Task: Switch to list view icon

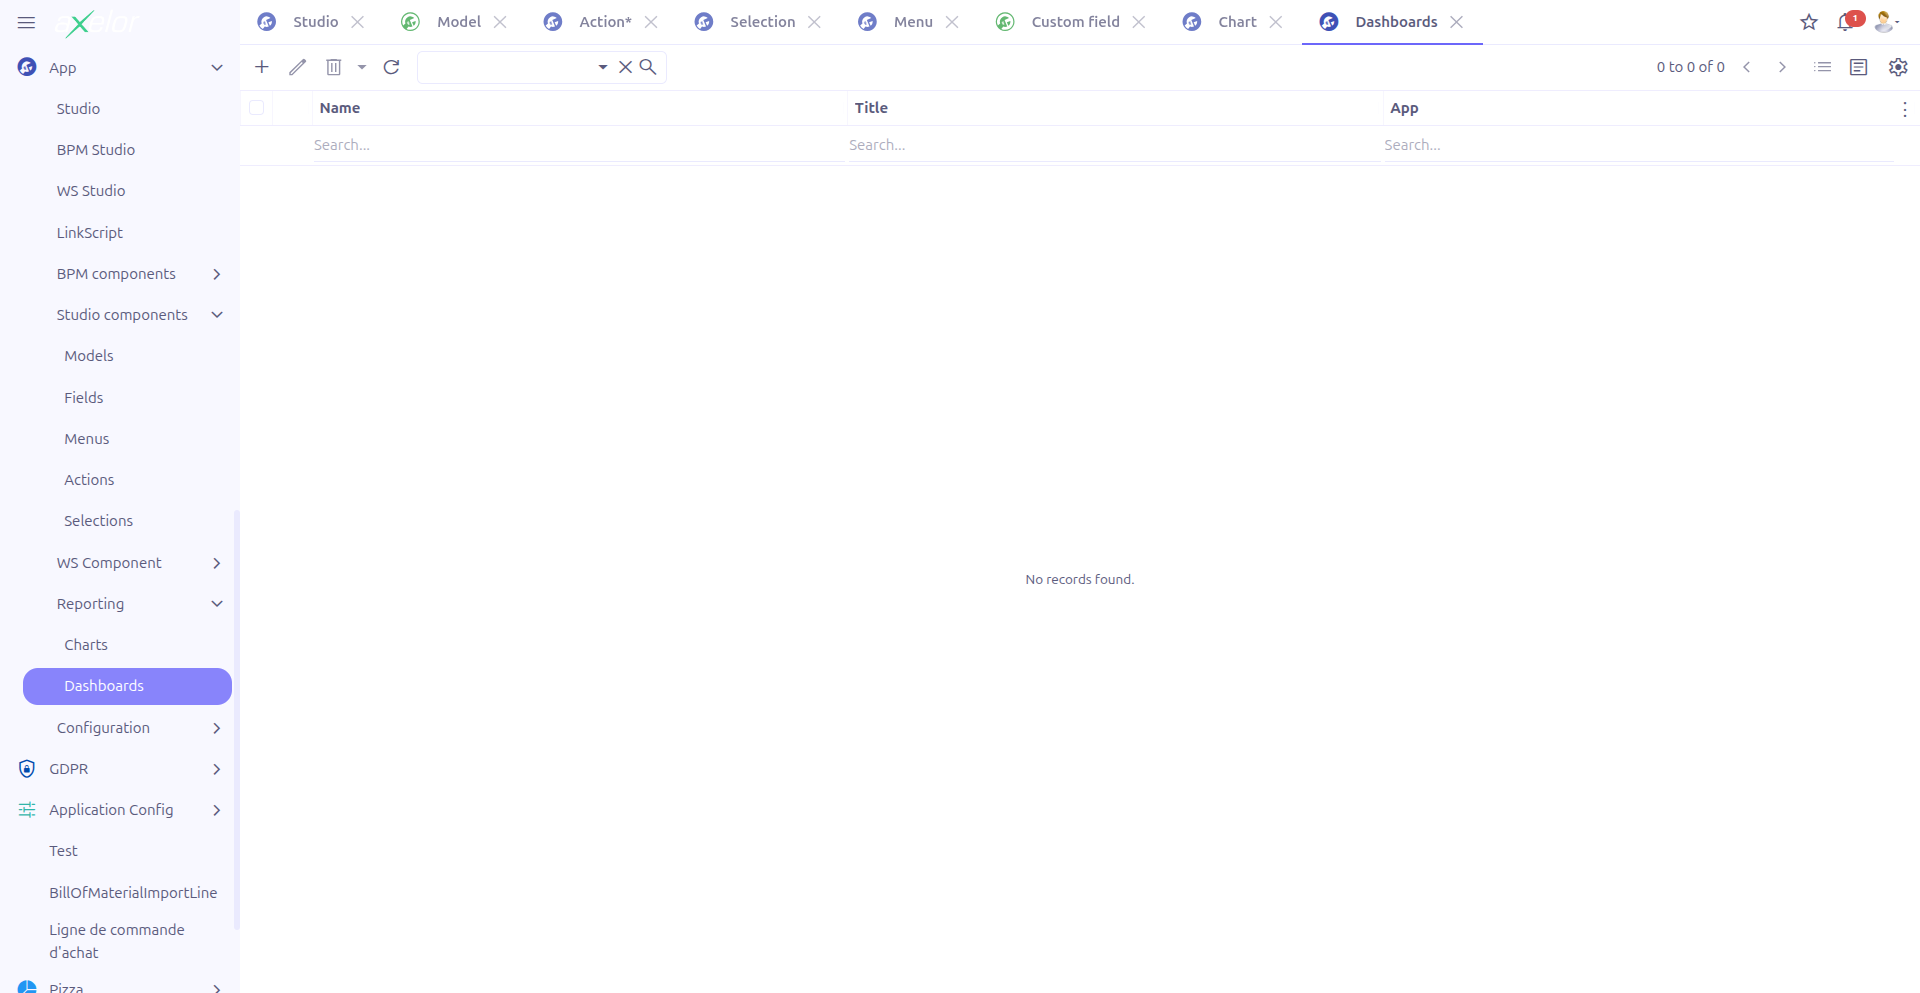Action: point(1822,67)
